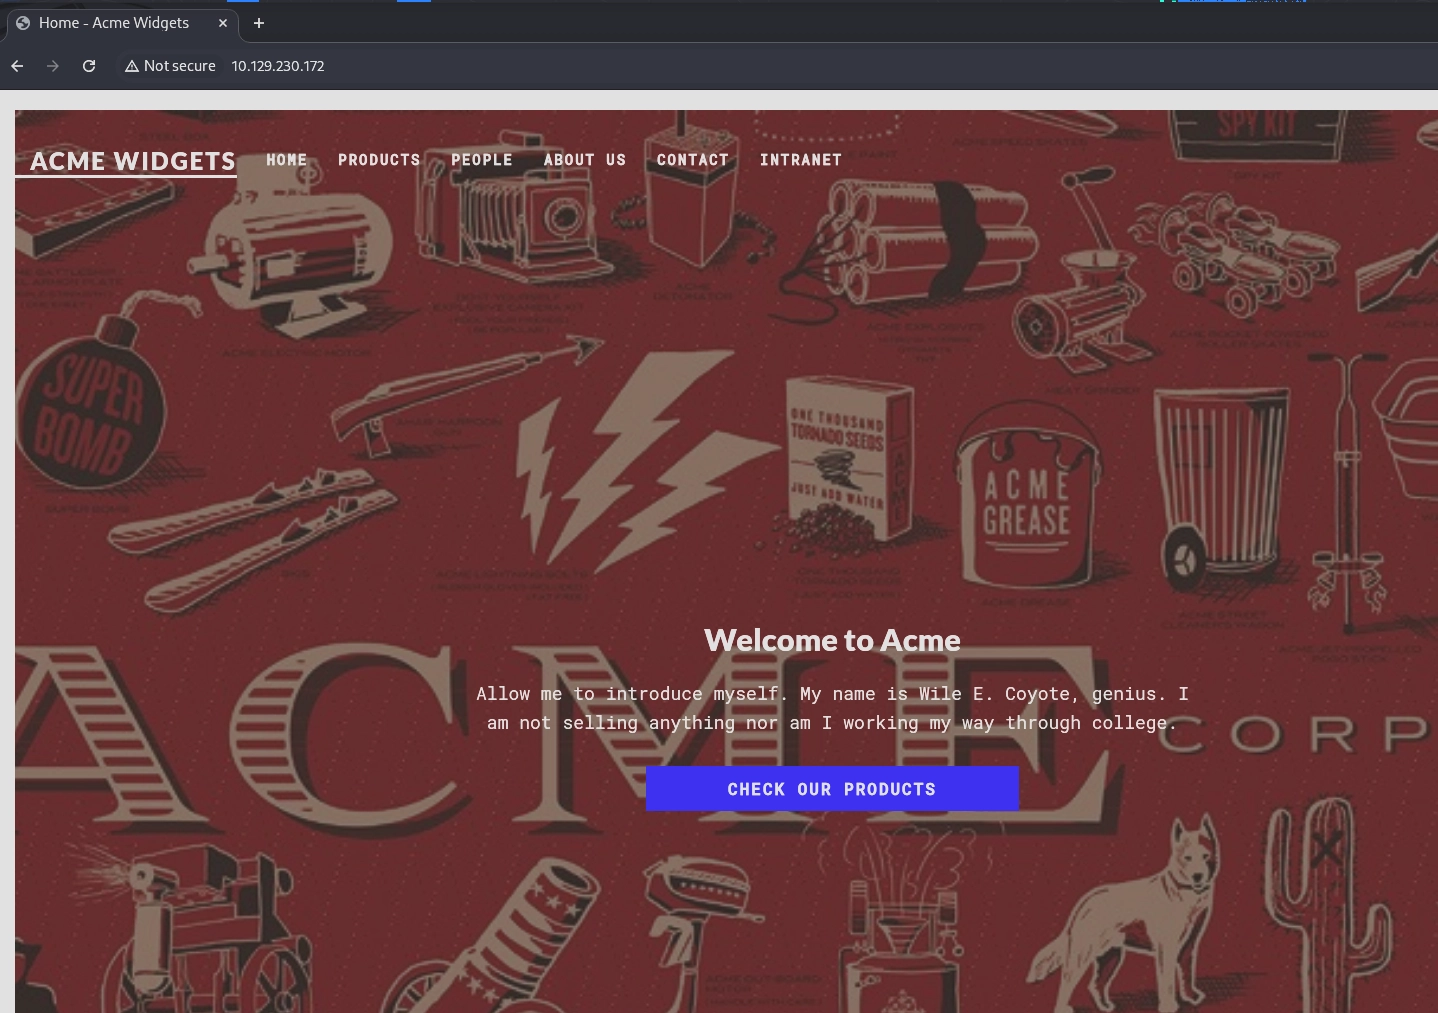Open the ABOUT US nav link
The width and height of the screenshot is (1438, 1013).
coord(585,160)
